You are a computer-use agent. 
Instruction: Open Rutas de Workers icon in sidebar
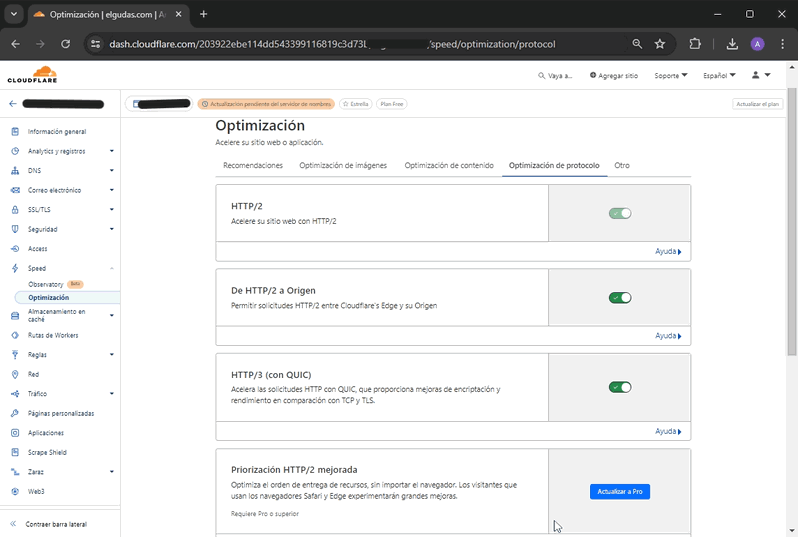tap(15, 335)
